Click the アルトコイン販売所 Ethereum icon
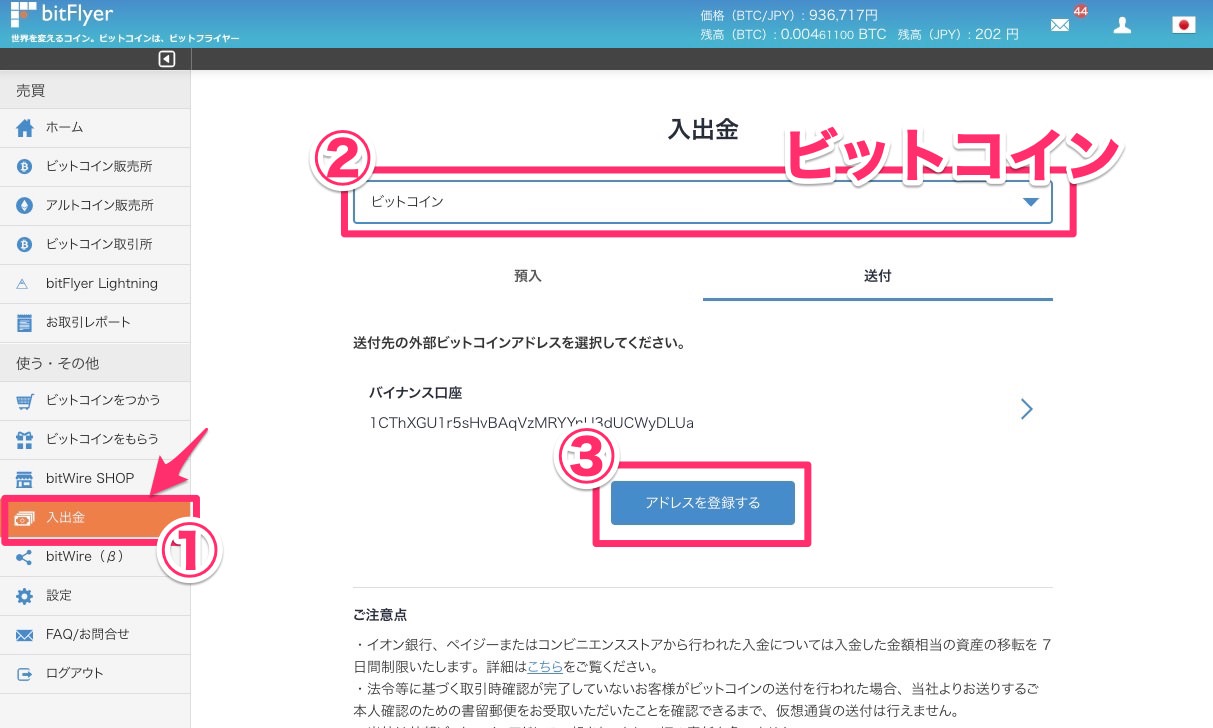Image resolution: width=1213 pixels, height=728 pixels. tap(25, 206)
